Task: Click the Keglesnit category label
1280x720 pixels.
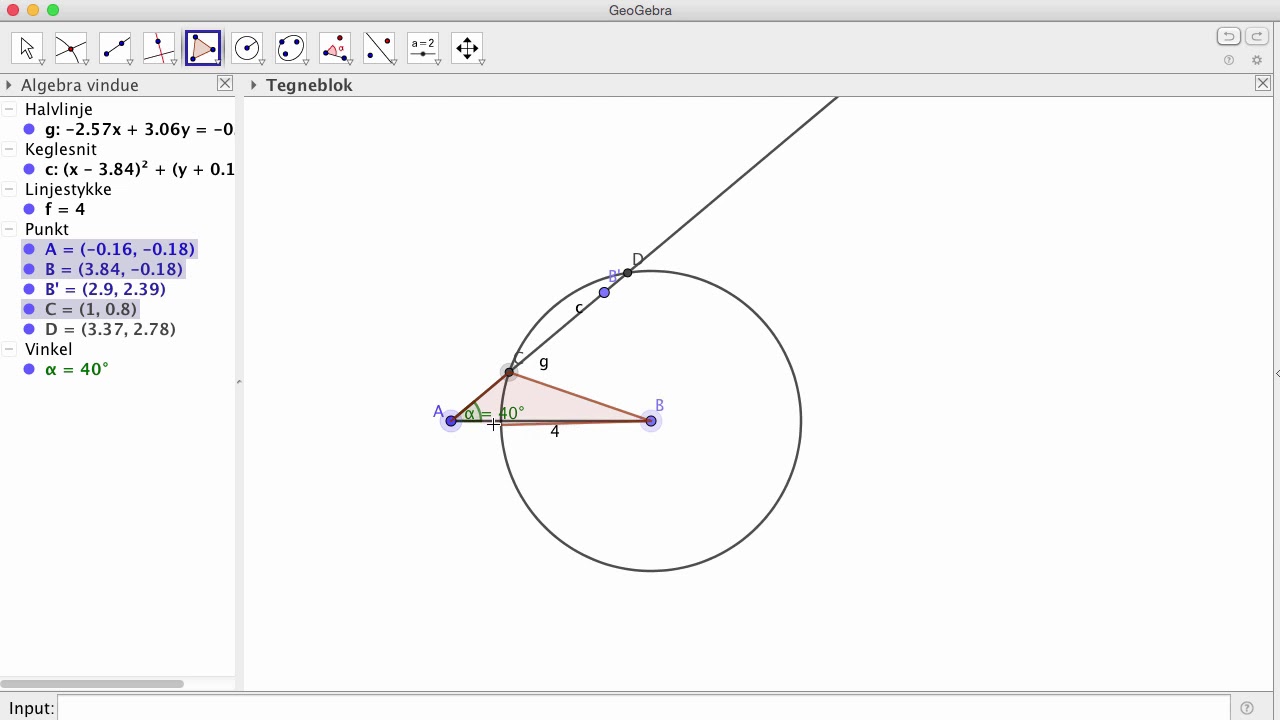Action: click(x=61, y=149)
